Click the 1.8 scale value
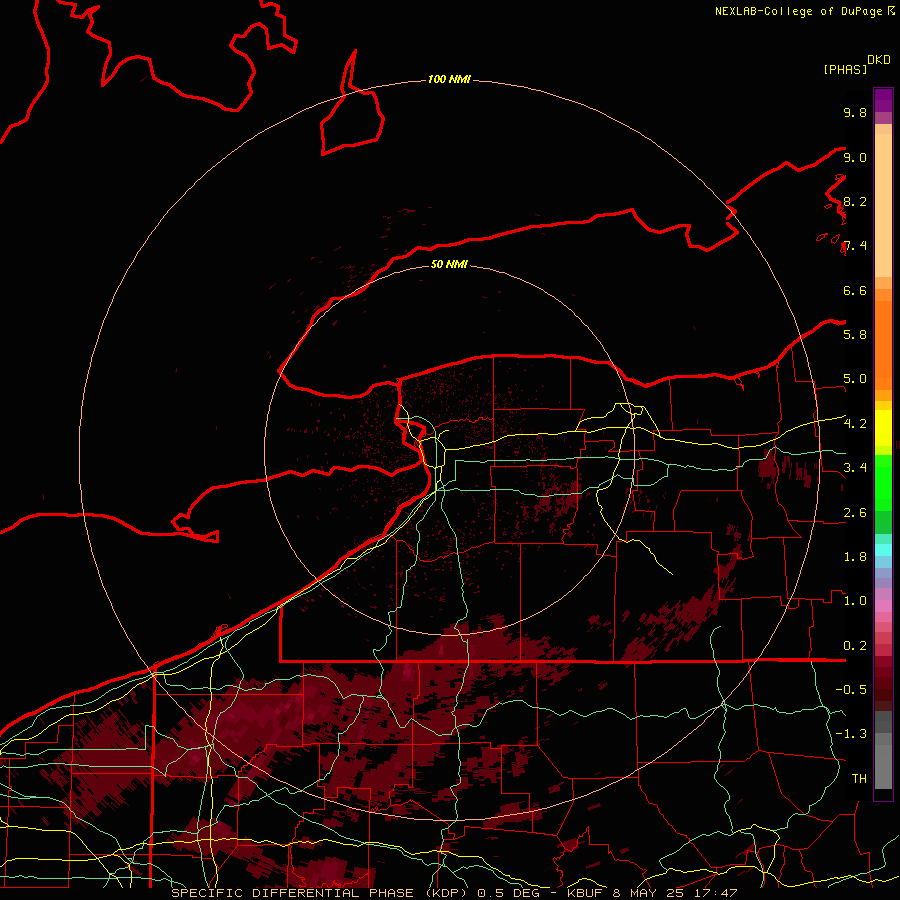 click(855, 557)
